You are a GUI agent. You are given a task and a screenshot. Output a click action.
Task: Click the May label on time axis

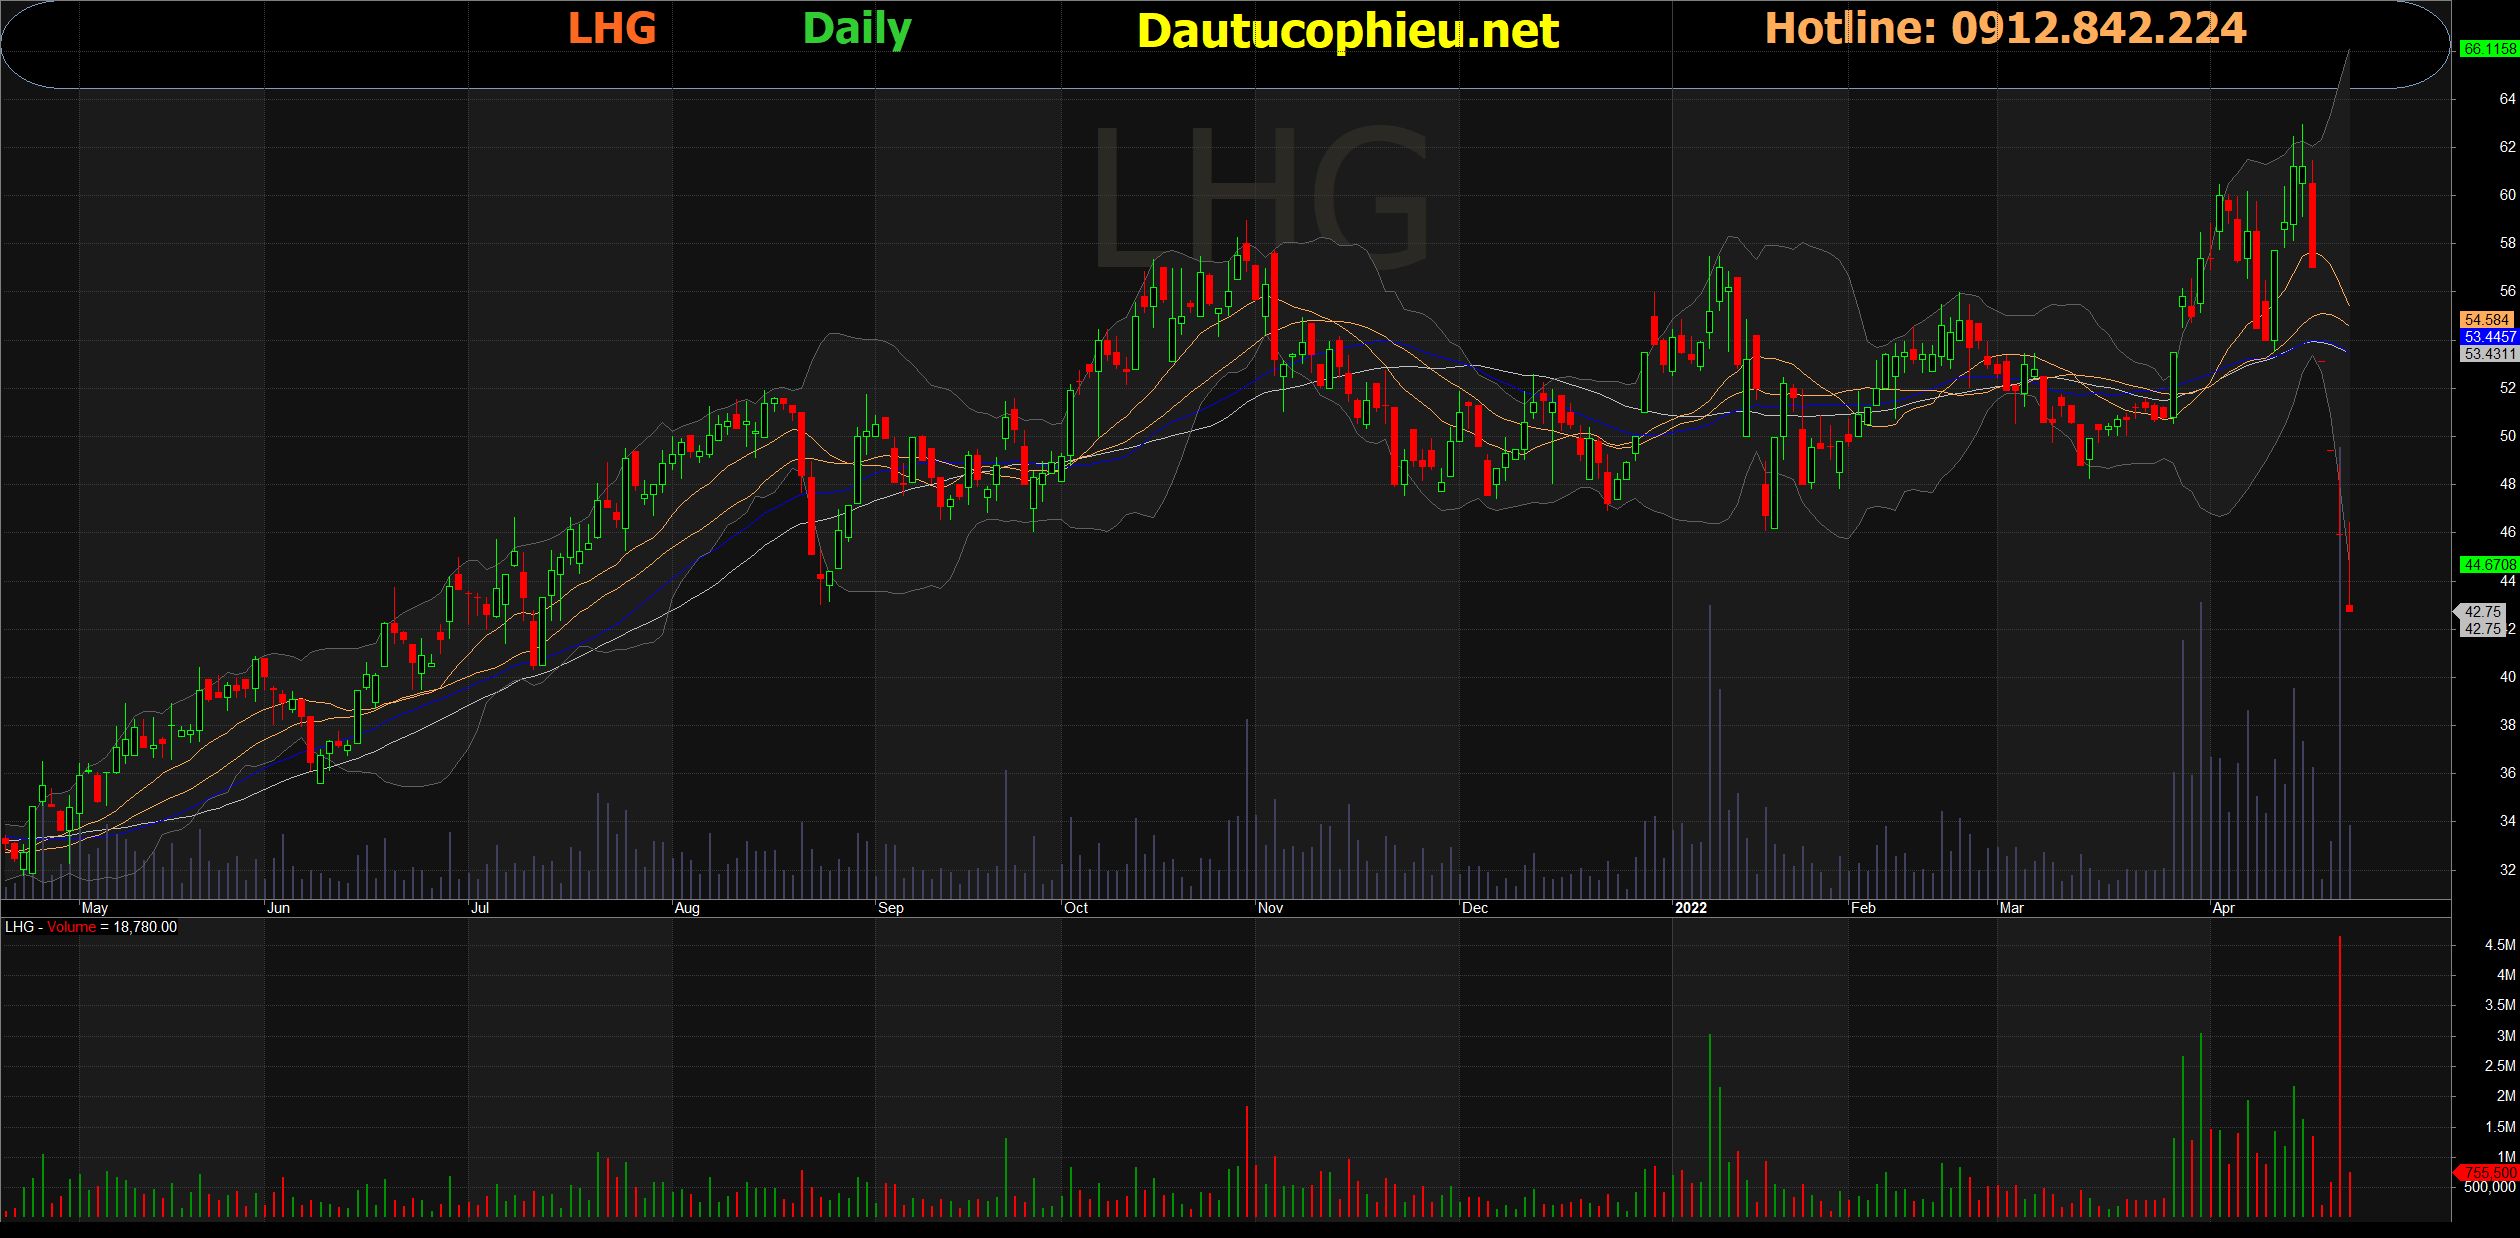click(94, 908)
